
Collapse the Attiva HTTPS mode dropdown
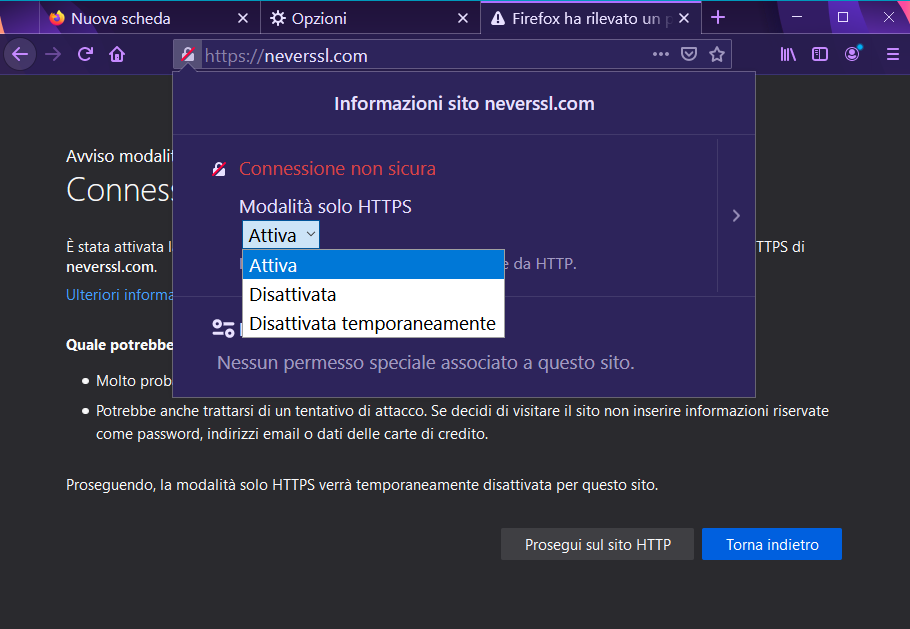pos(281,235)
